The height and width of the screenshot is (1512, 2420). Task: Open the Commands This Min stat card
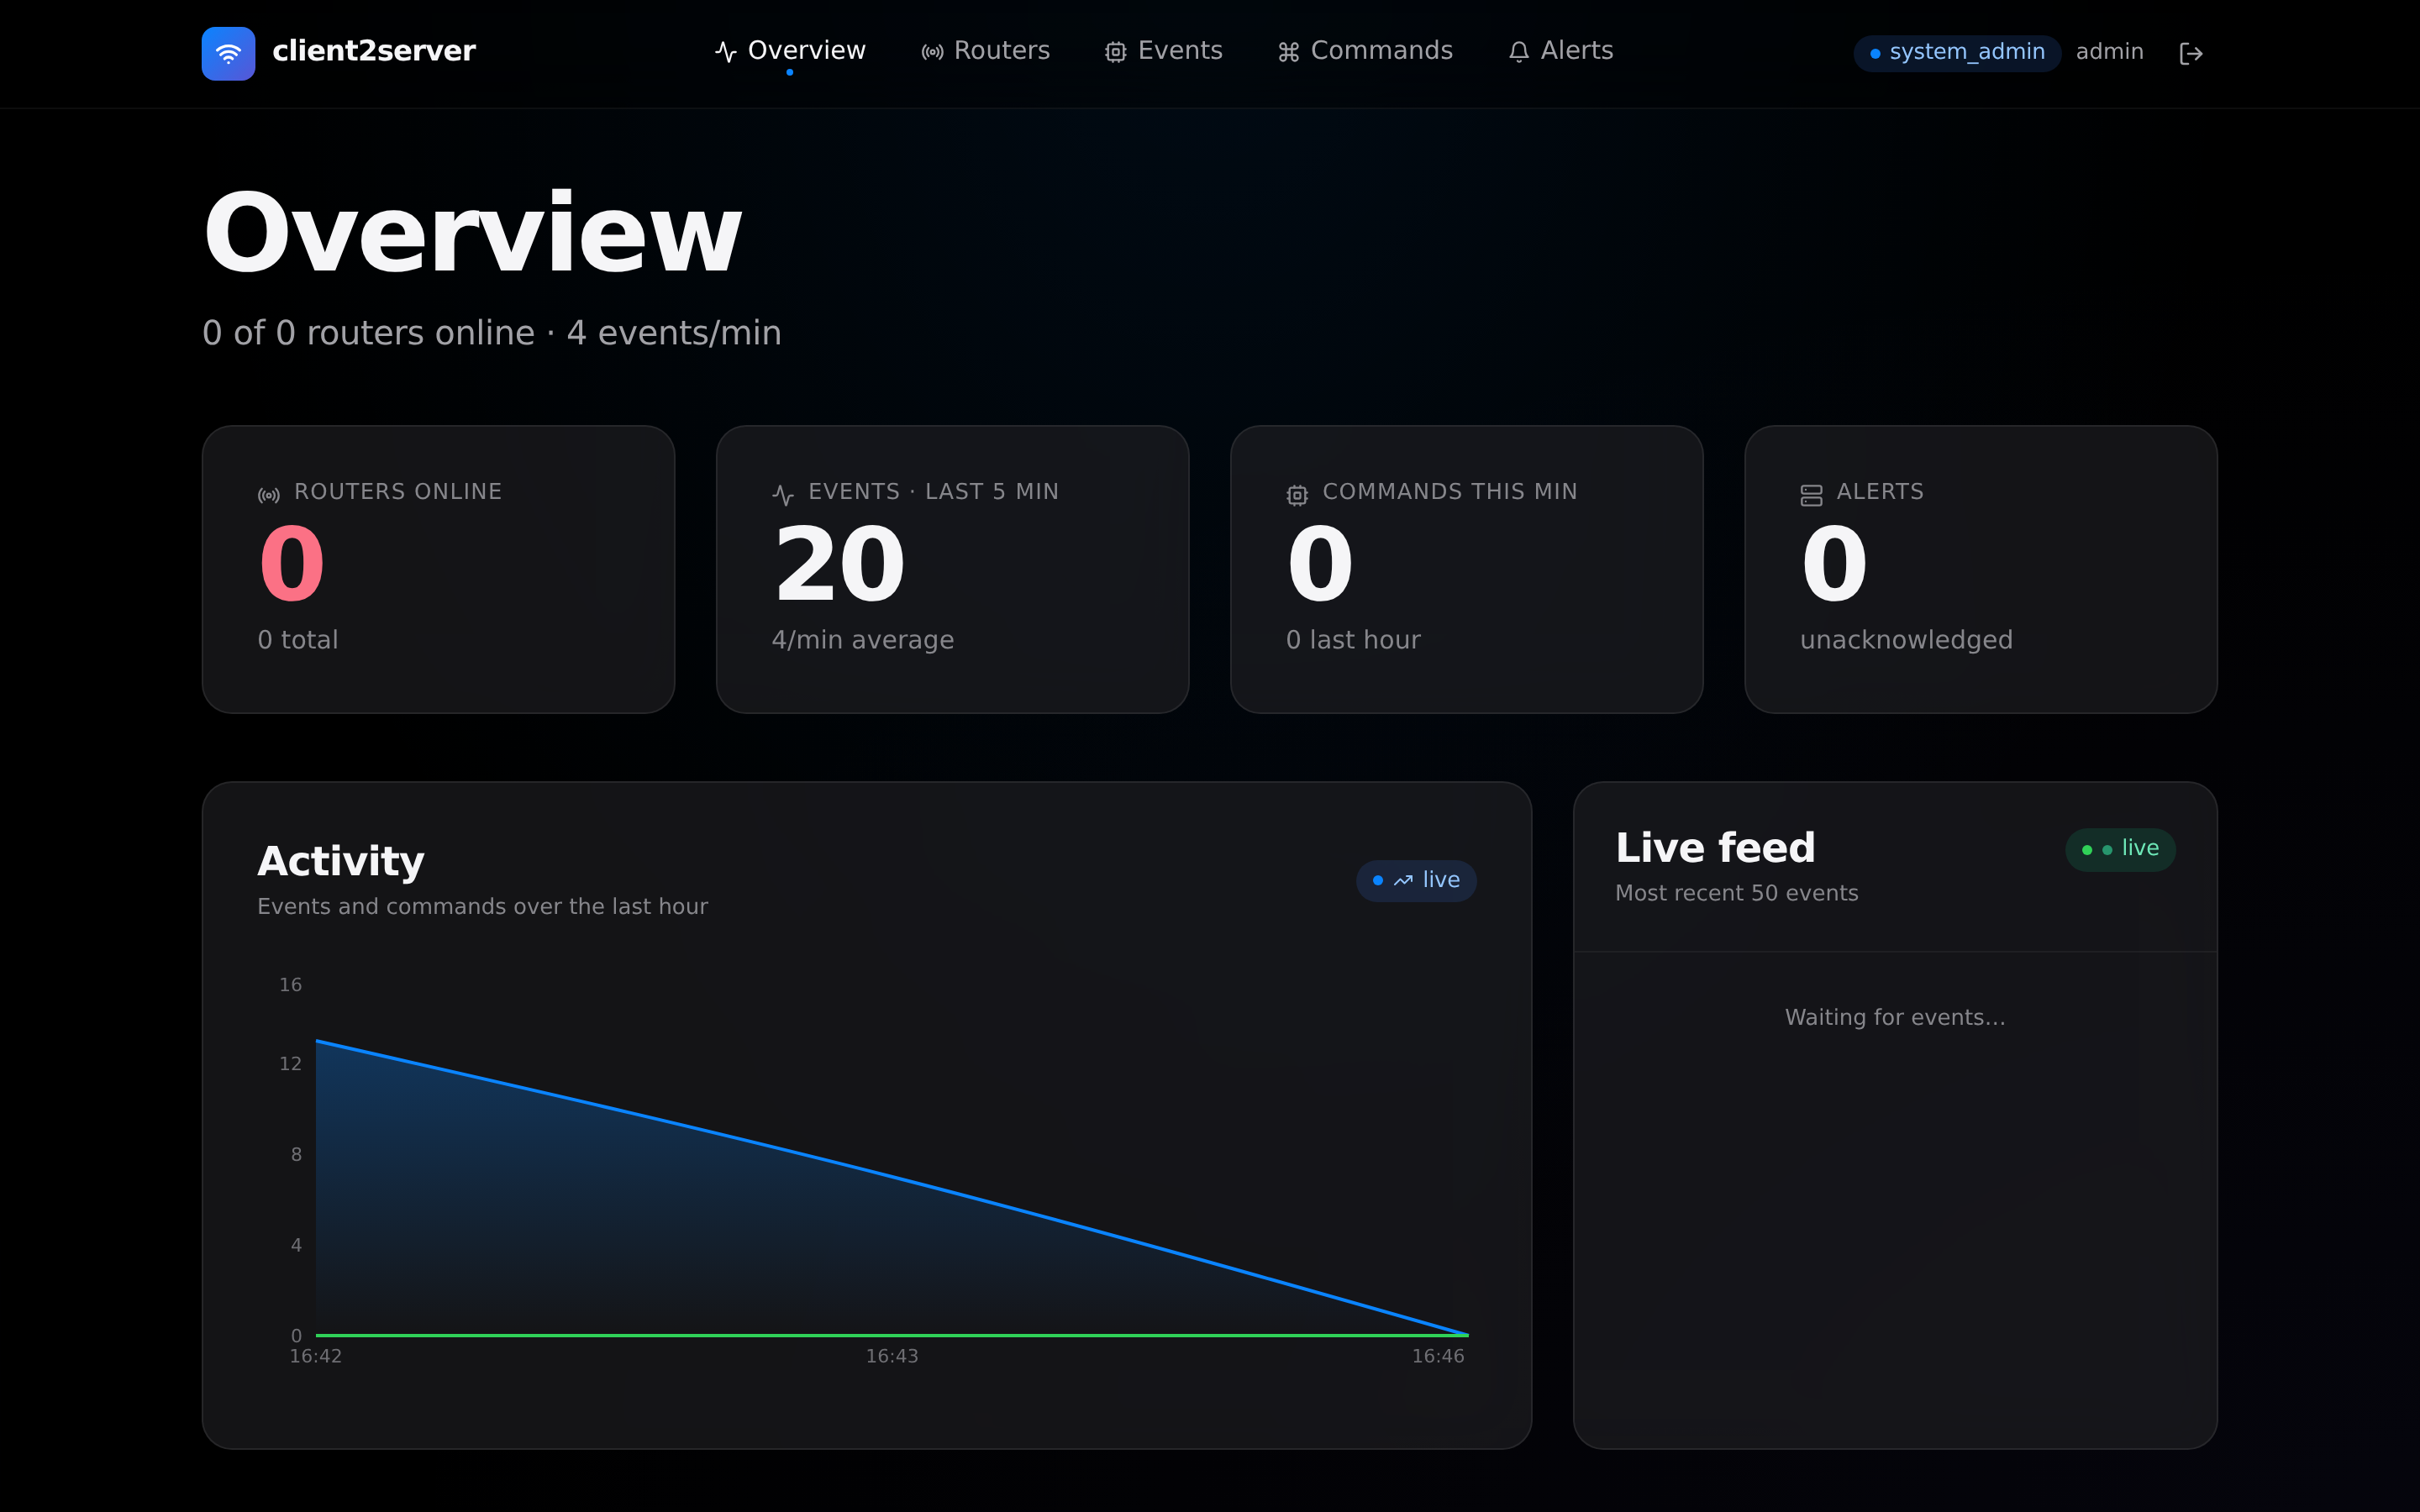coord(1466,569)
